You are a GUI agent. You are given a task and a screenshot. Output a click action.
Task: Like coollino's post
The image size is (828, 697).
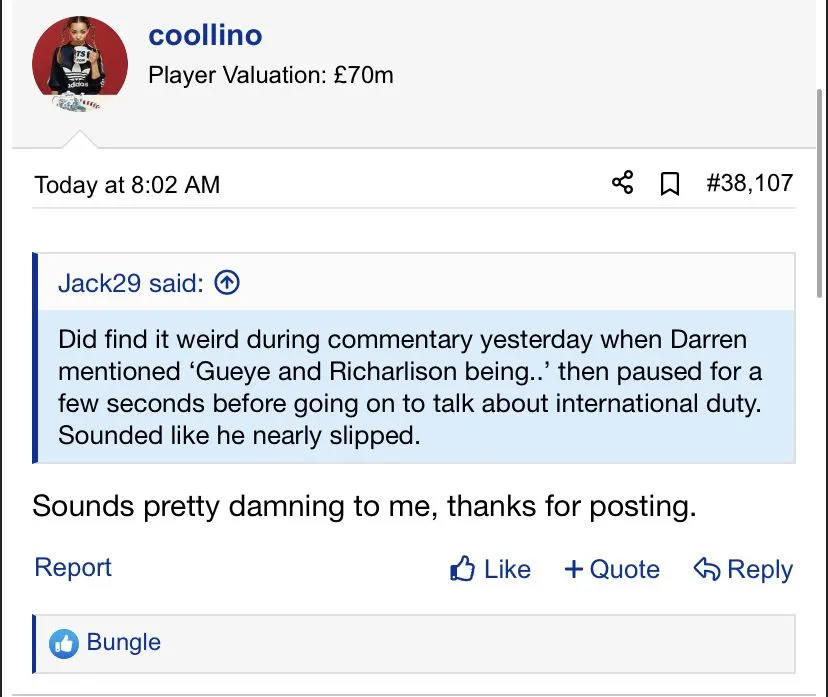(x=491, y=569)
